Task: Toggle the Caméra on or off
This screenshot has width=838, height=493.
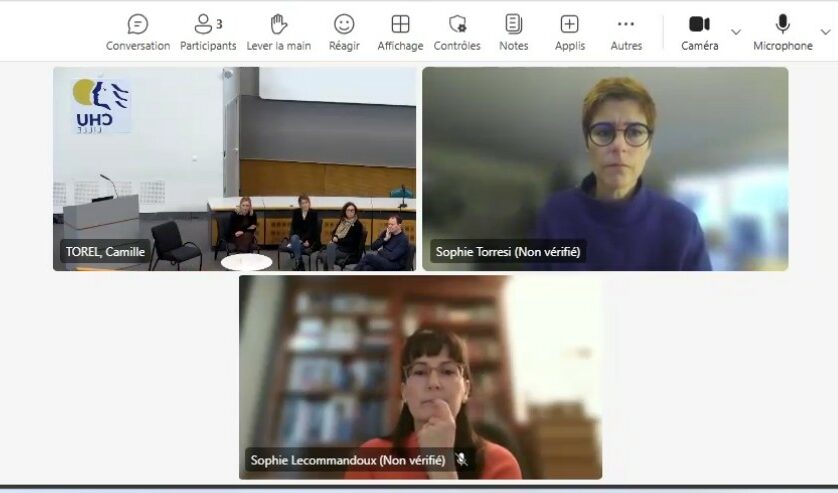Action: [699, 32]
